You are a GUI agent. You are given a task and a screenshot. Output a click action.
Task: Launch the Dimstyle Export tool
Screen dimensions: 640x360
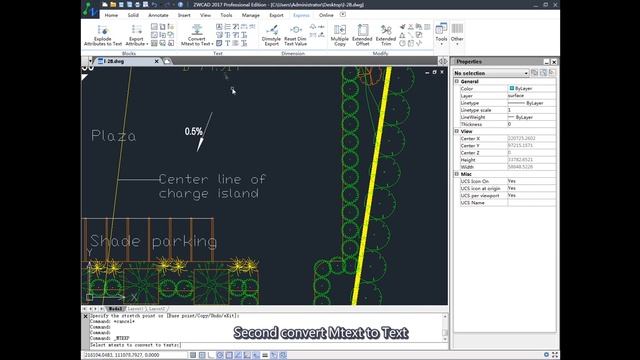coord(271,35)
